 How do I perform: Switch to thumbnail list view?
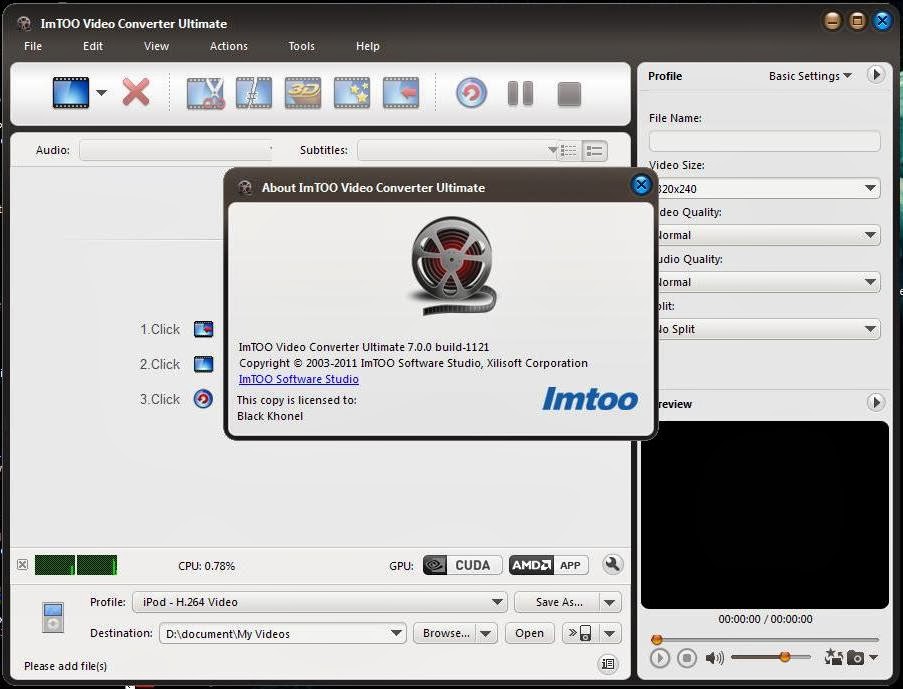[569, 151]
